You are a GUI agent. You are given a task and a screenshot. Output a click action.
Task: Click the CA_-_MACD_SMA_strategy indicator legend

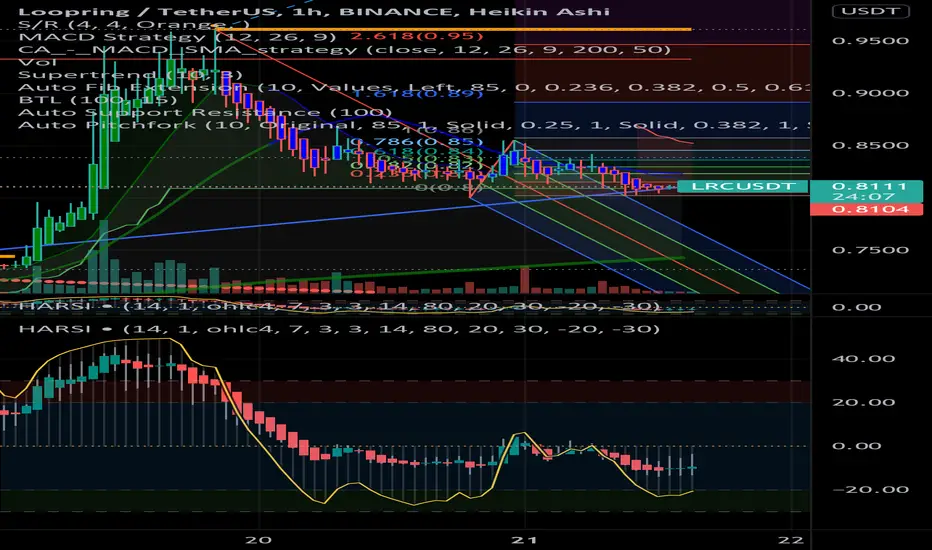pyautogui.click(x=344, y=49)
